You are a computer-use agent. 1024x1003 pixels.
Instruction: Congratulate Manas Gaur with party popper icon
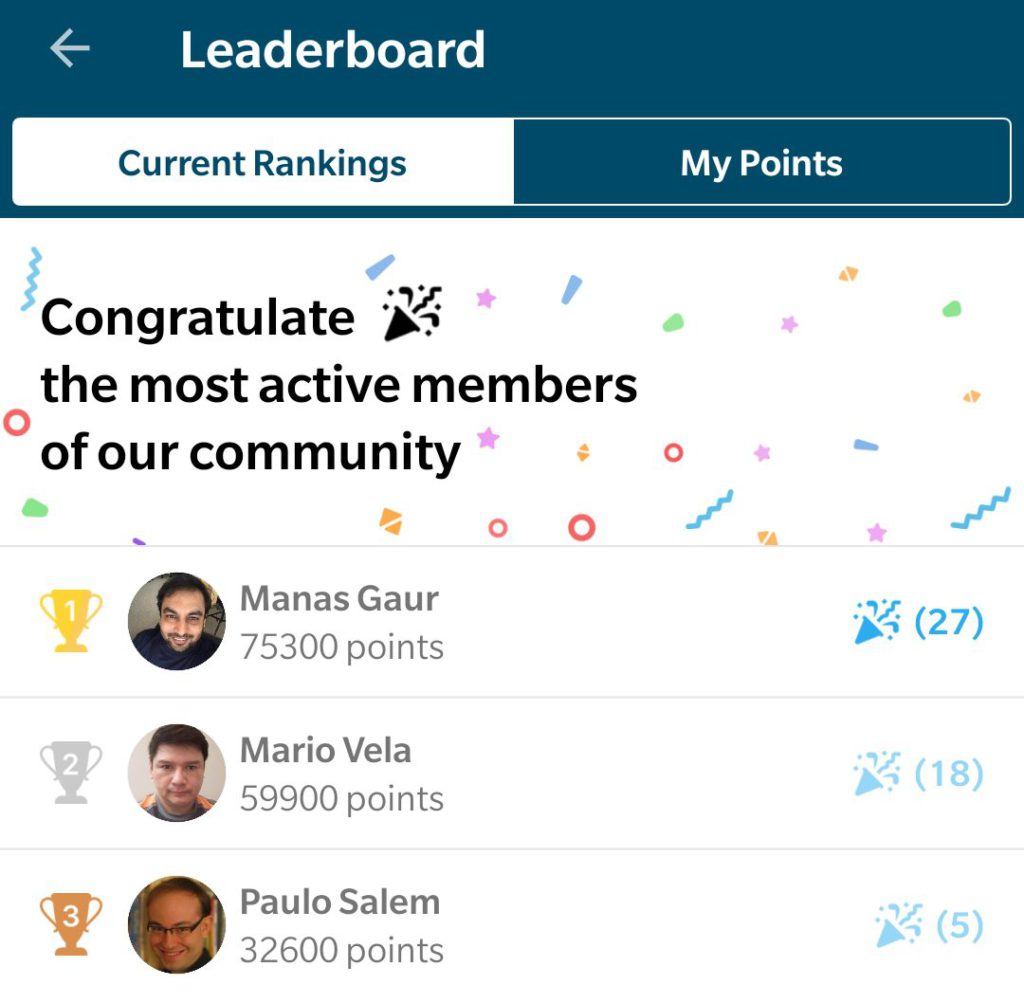(877, 621)
